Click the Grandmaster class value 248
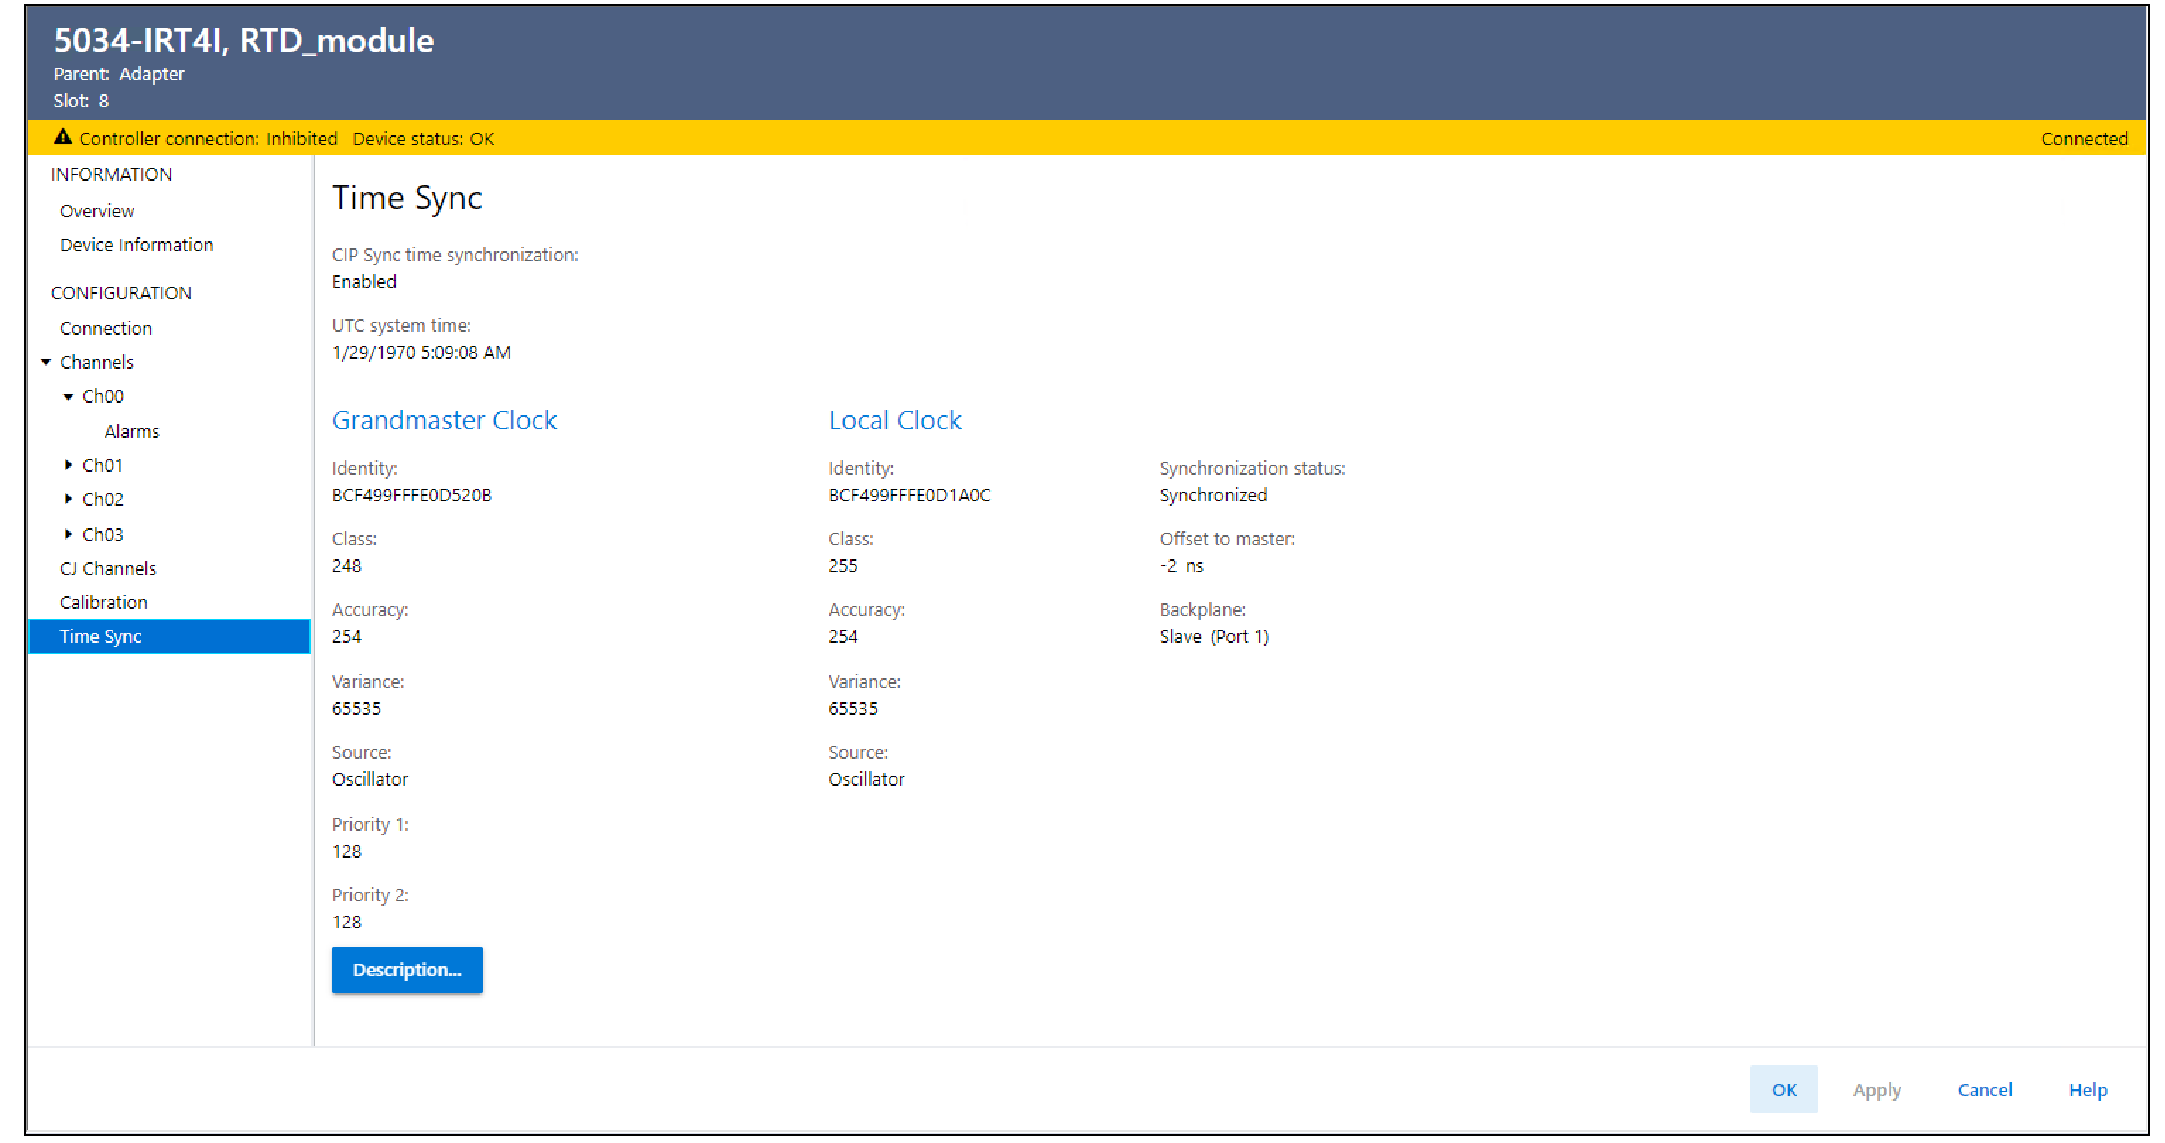The height and width of the screenshot is (1143, 2165). click(x=347, y=566)
